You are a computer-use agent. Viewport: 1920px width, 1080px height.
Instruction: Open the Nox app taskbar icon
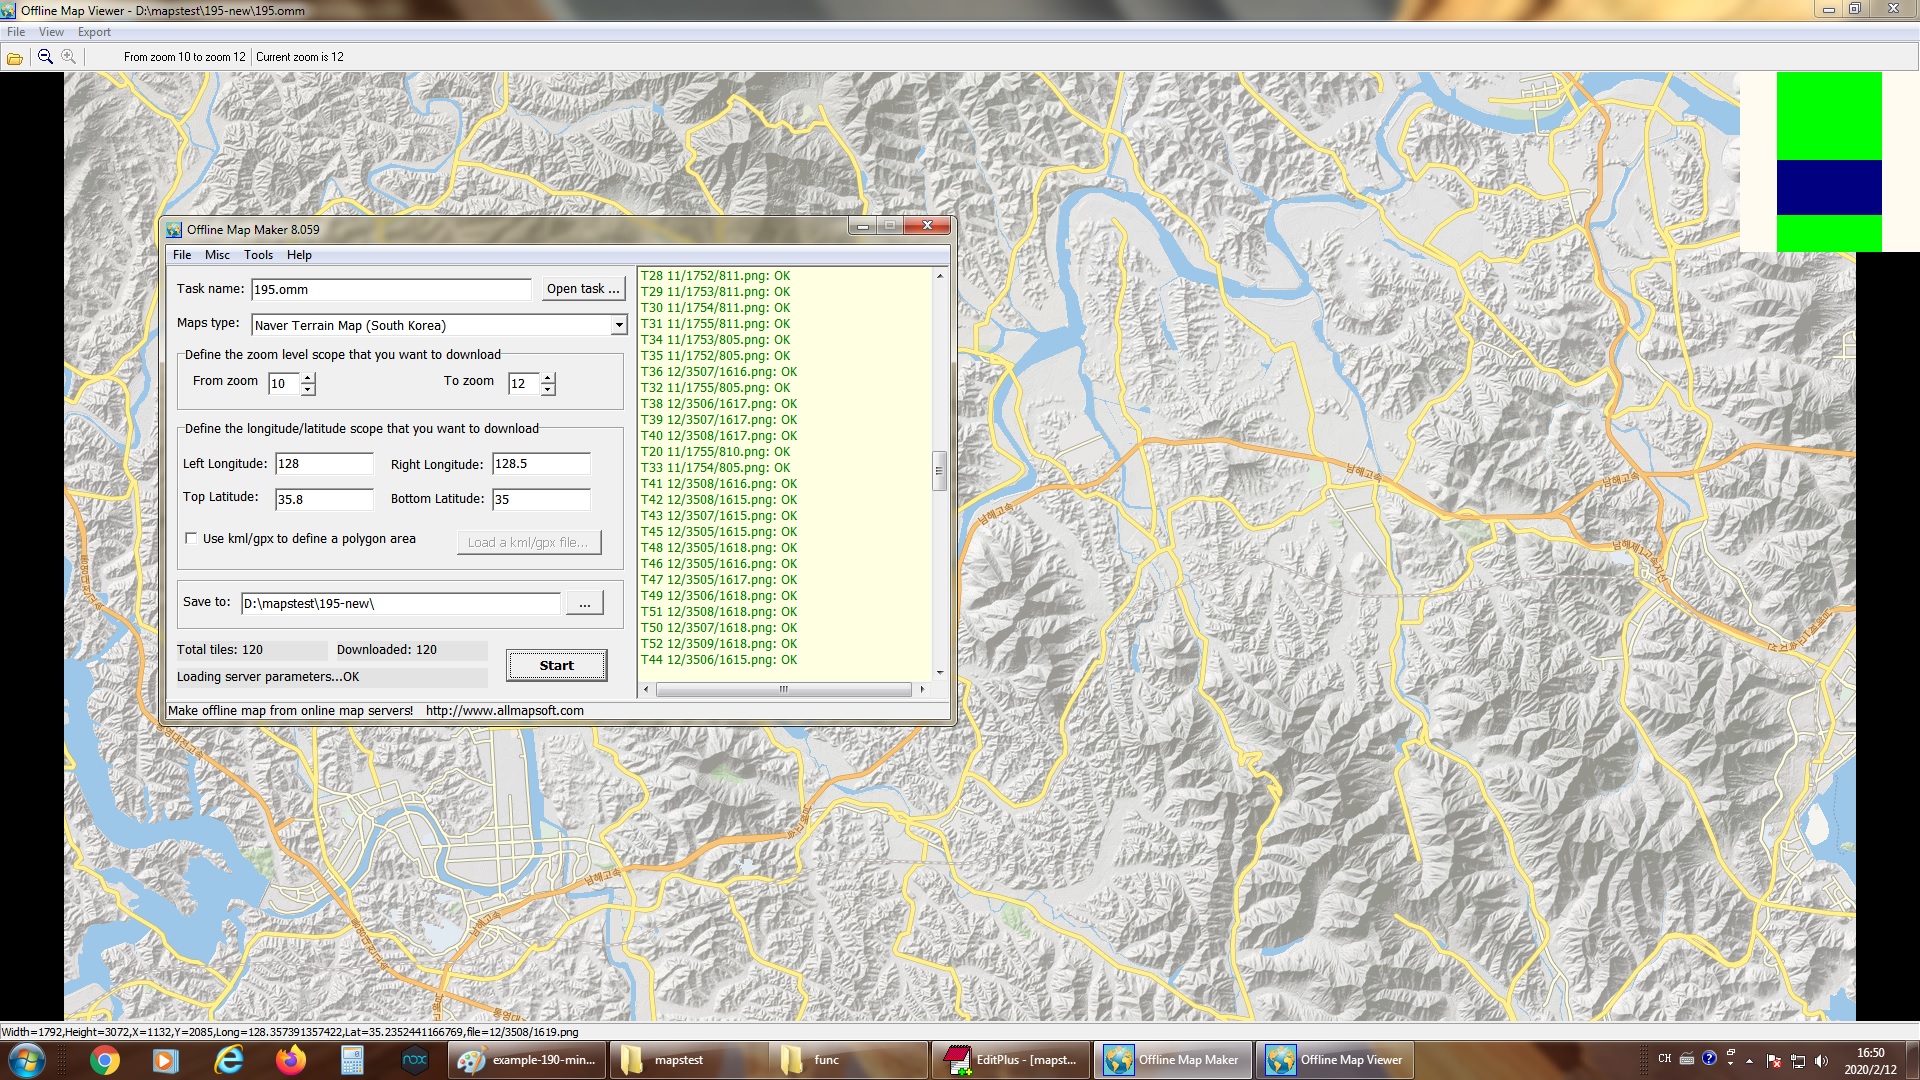pos(414,1060)
